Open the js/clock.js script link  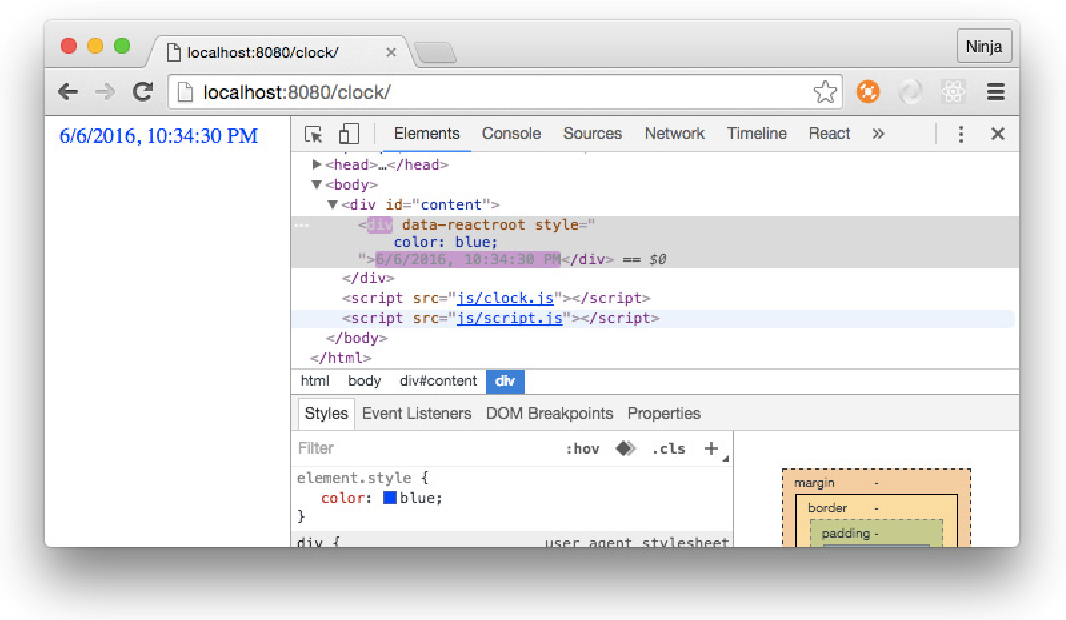click(x=508, y=297)
